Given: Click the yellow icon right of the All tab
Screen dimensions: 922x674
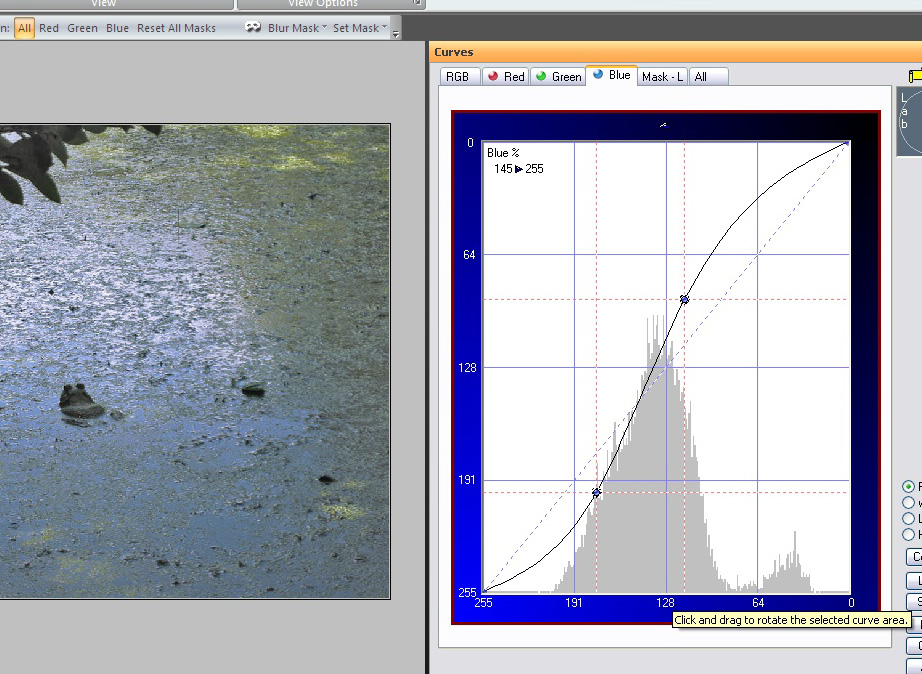Looking at the screenshot, I should (x=915, y=76).
